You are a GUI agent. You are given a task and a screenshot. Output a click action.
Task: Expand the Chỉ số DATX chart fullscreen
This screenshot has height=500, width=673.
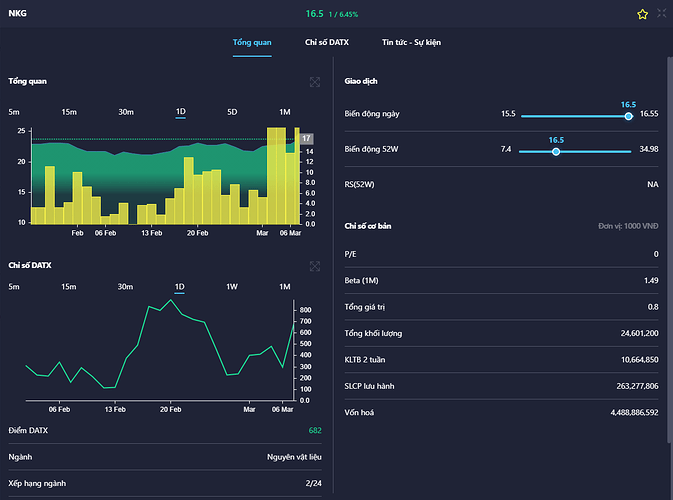click(x=315, y=266)
